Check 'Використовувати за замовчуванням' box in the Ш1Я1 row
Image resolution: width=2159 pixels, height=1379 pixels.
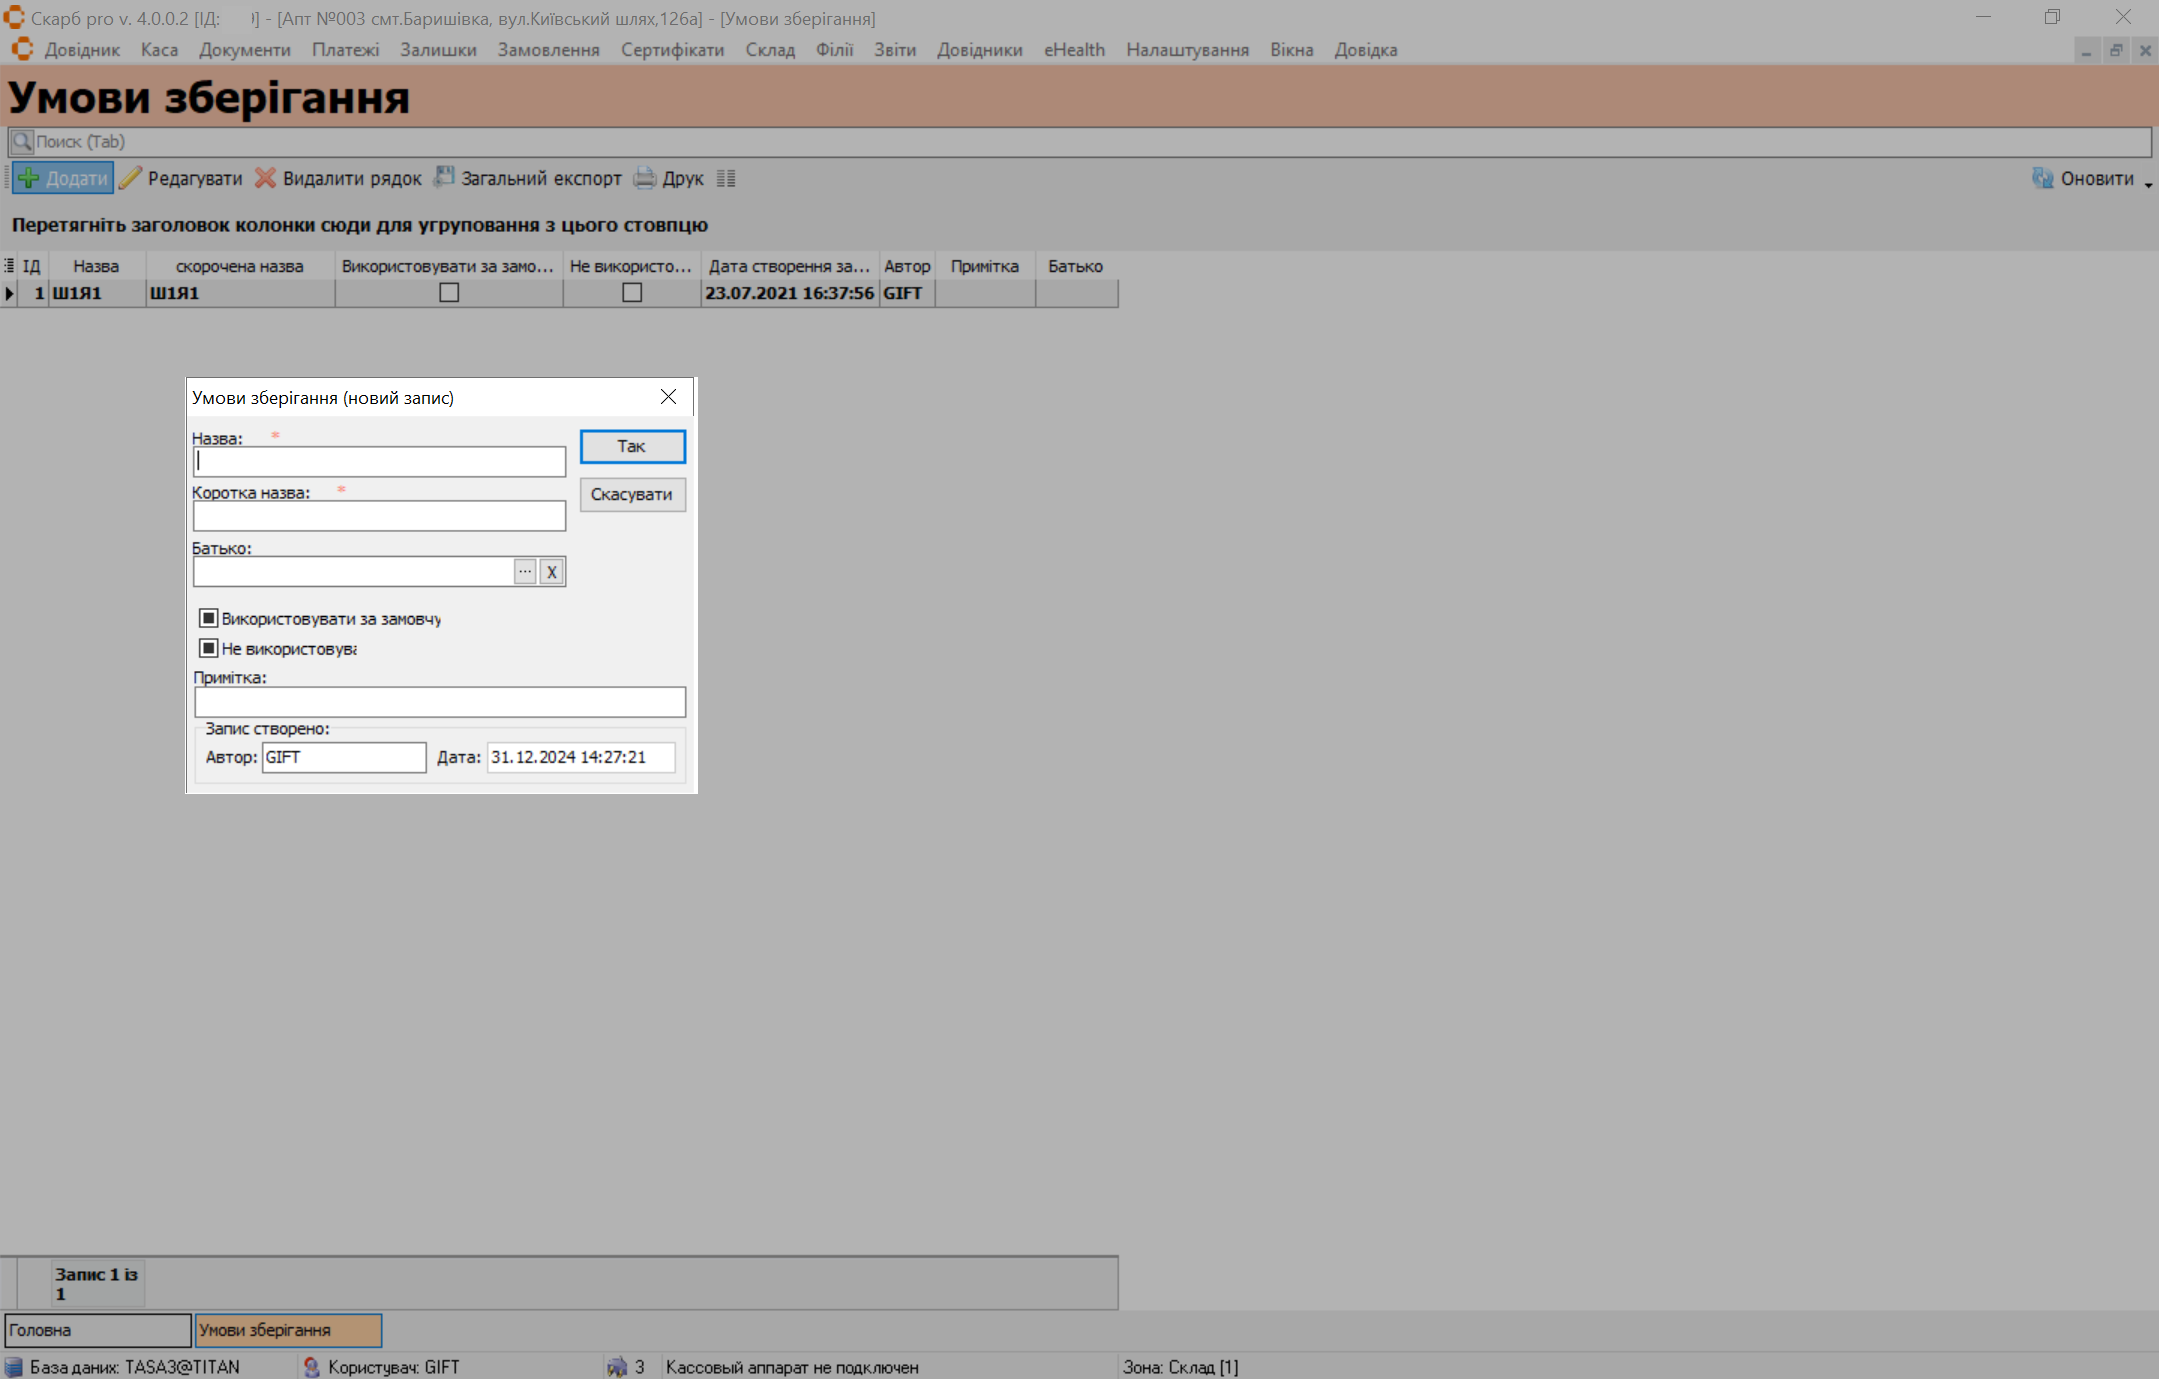449,293
